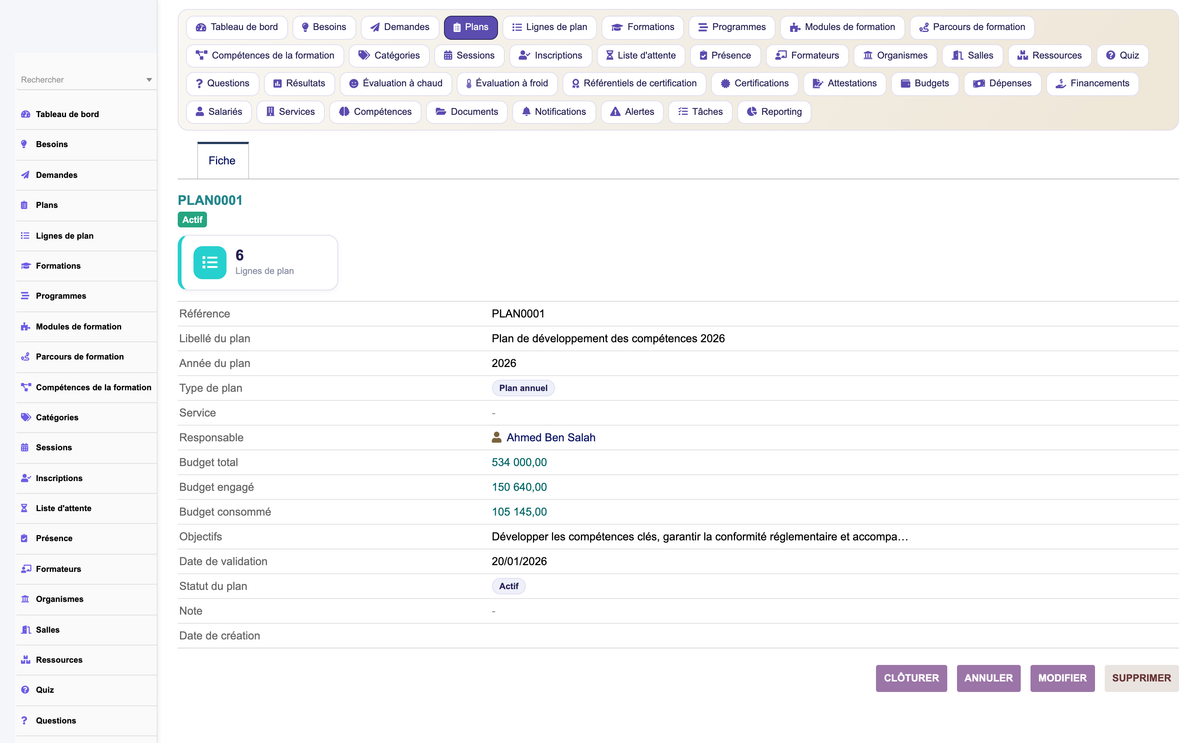The height and width of the screenshot is (743, 1200).
Task: Click the PLAN0001 heading title
Action: pyautogui.click(x=210, y=200)
